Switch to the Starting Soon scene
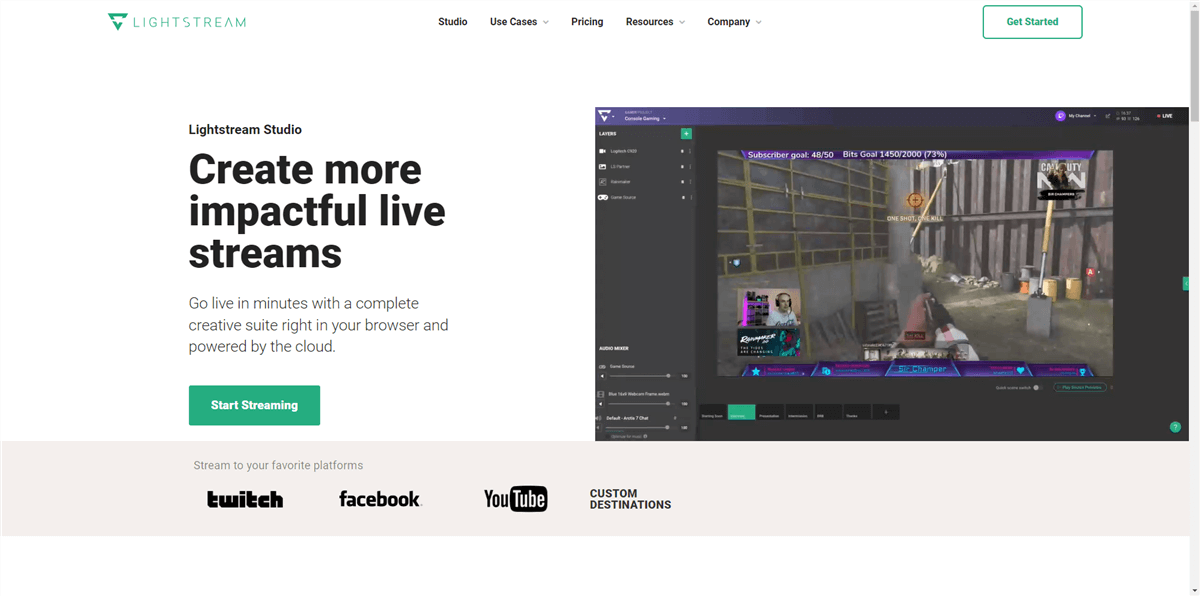 tap(712, 412)
